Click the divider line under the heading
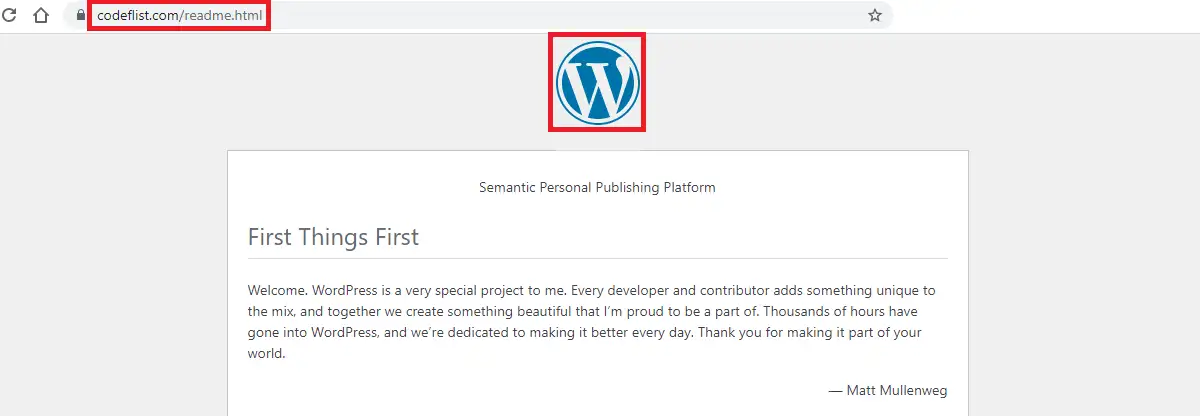 point(597,259)
